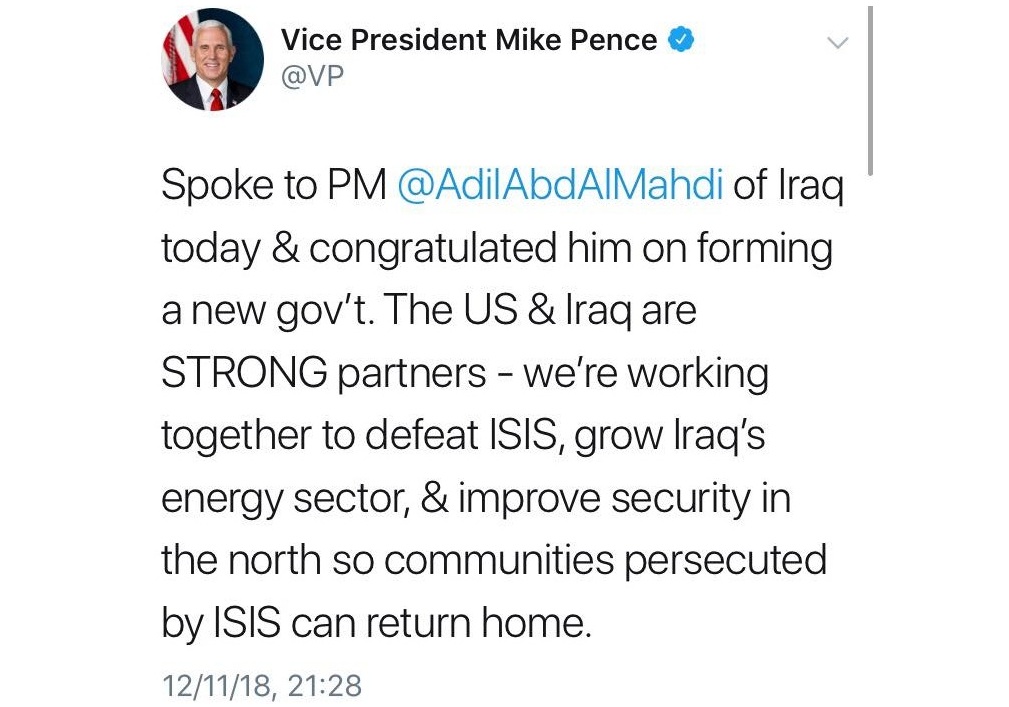The image size is (1009, 707).
Task: Click the 12/11/18, 21:28 timestamp
Action: (x=261, y=686)
